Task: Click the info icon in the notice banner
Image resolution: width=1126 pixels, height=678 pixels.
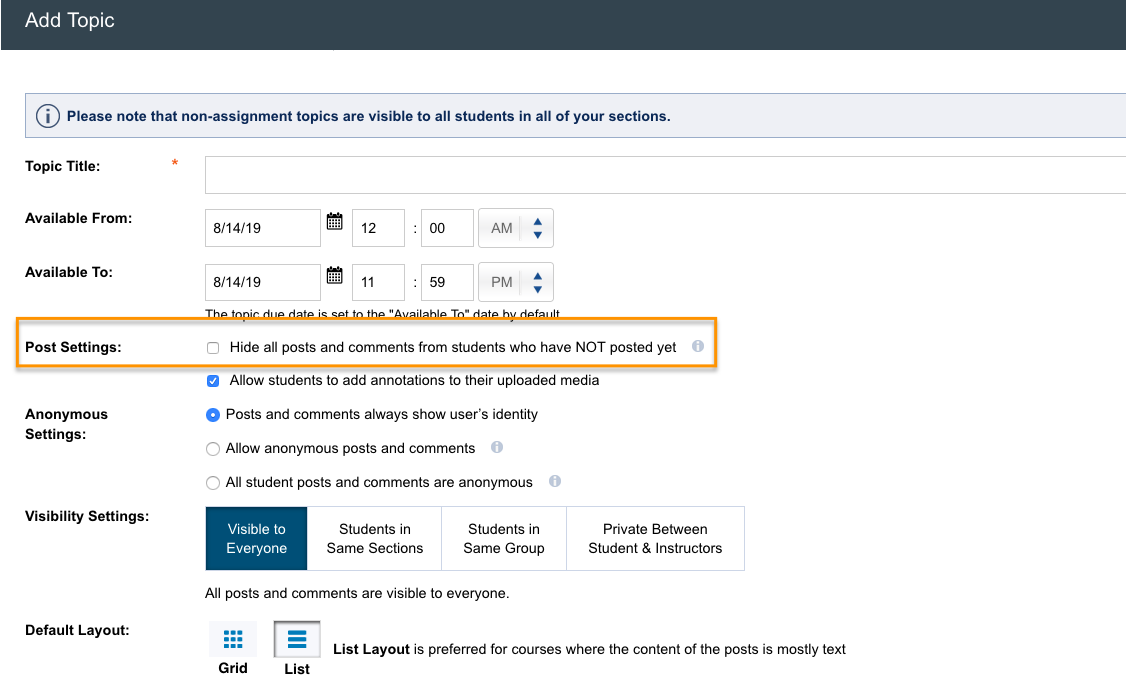Action: click(48, 116)
